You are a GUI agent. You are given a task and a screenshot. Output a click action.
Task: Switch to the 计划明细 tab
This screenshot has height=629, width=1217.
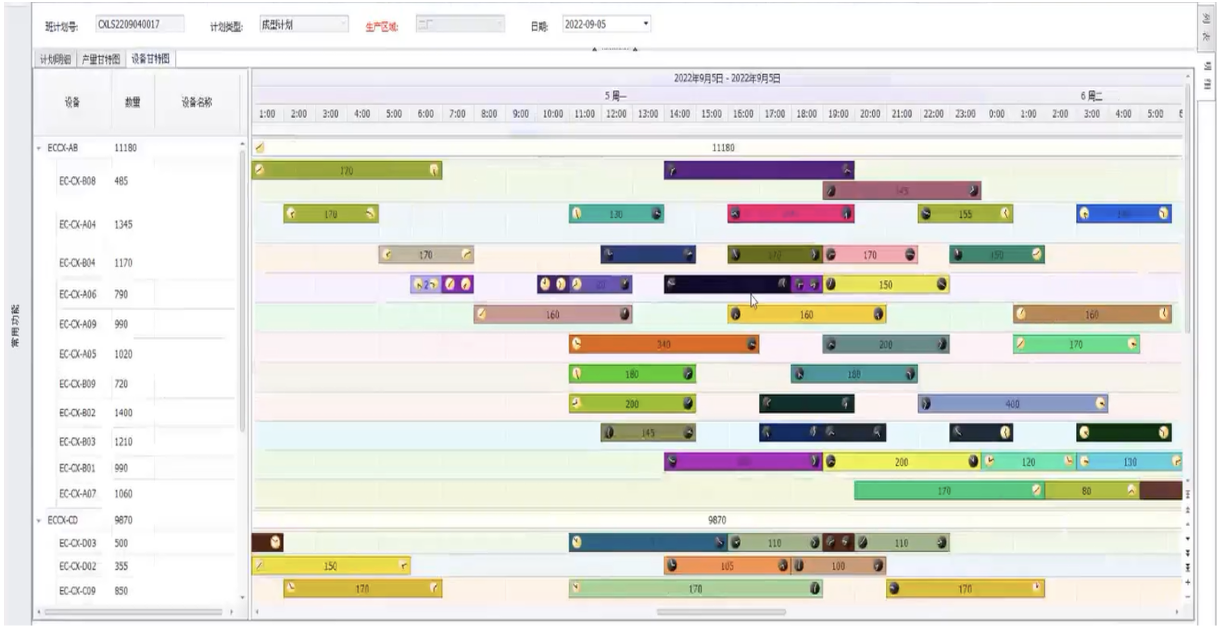57,60
